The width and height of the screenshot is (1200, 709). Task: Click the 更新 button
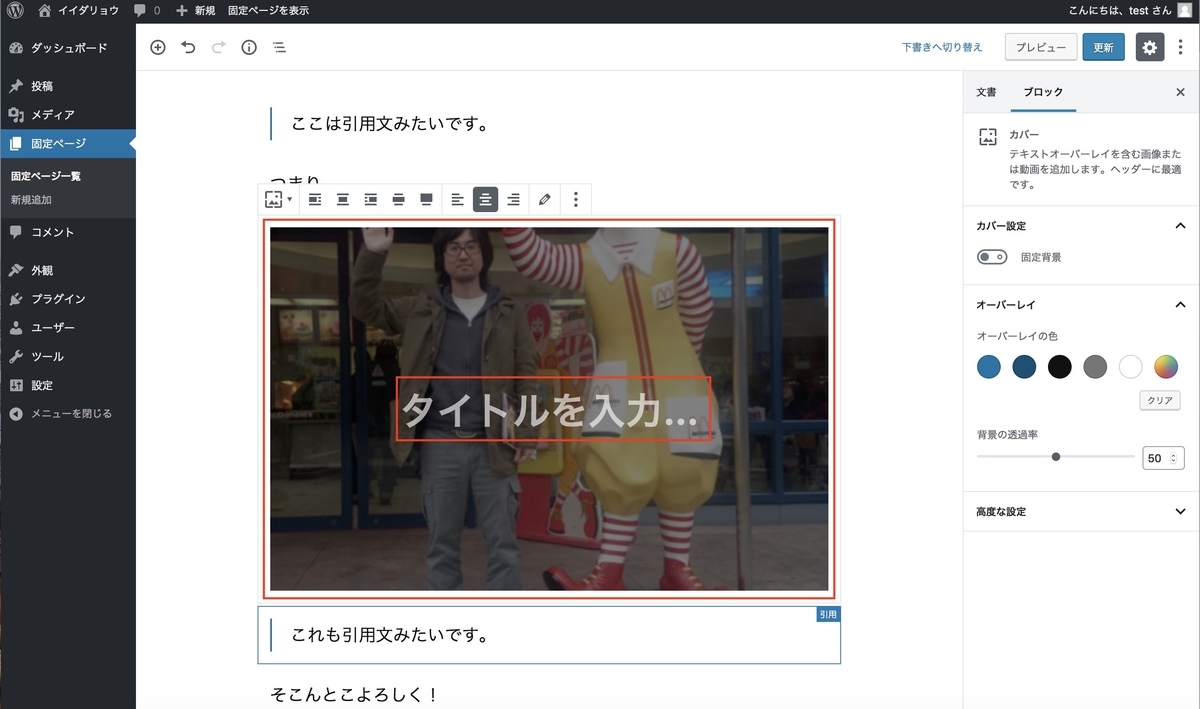click(1103, 47)
